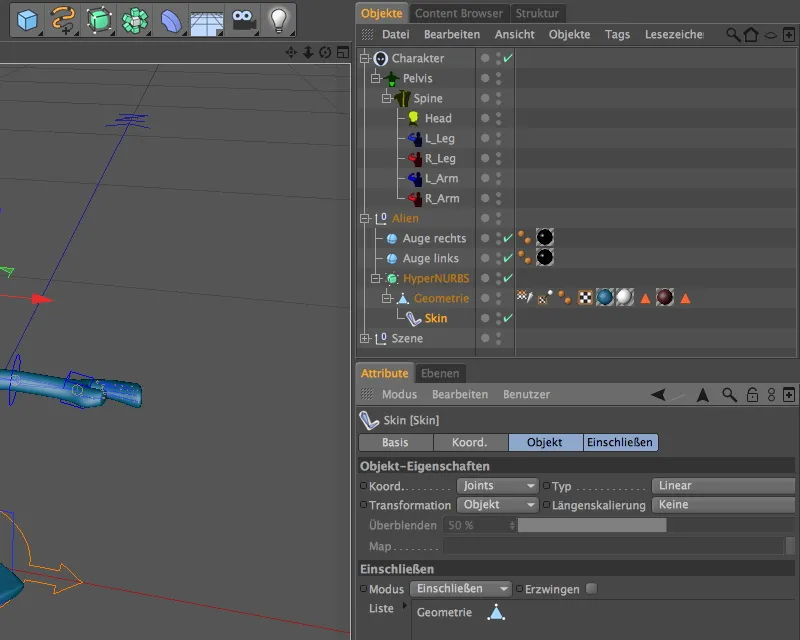Collapse the Alien tree node
Viewport: 800px width, 640px height.
[x=365, y=218]
